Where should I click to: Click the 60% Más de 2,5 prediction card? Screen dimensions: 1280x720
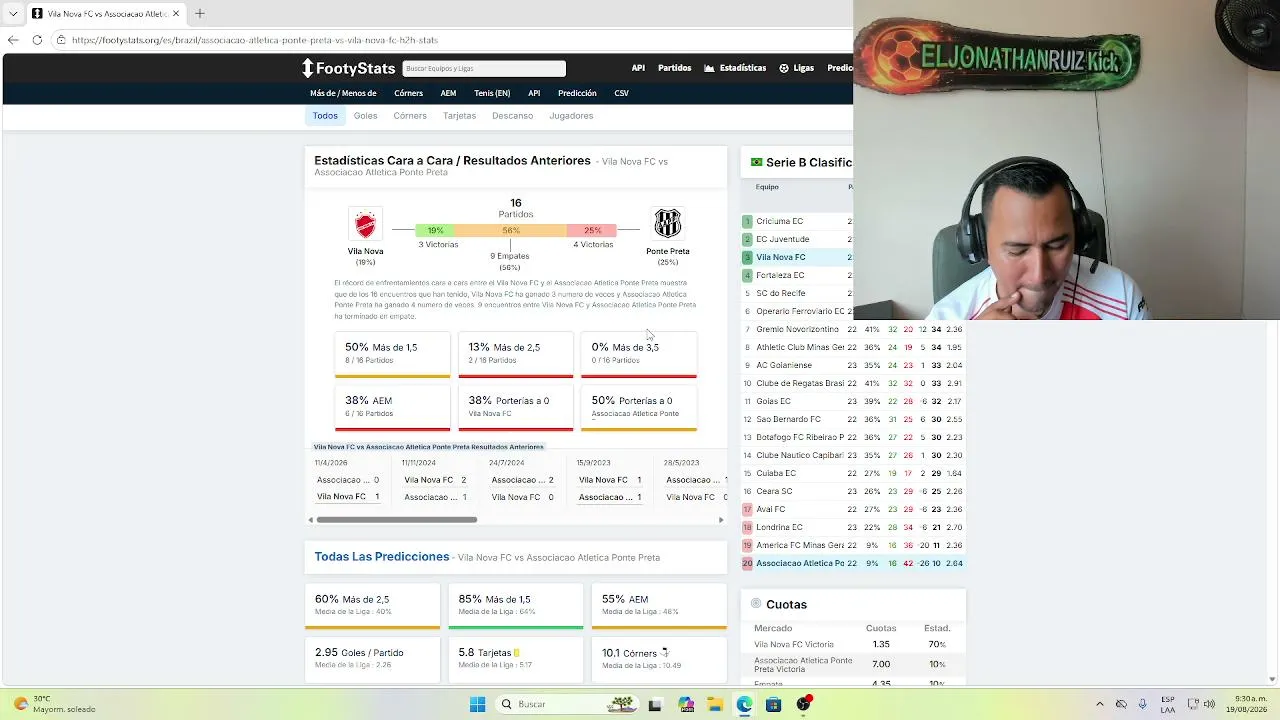(372, 606)
